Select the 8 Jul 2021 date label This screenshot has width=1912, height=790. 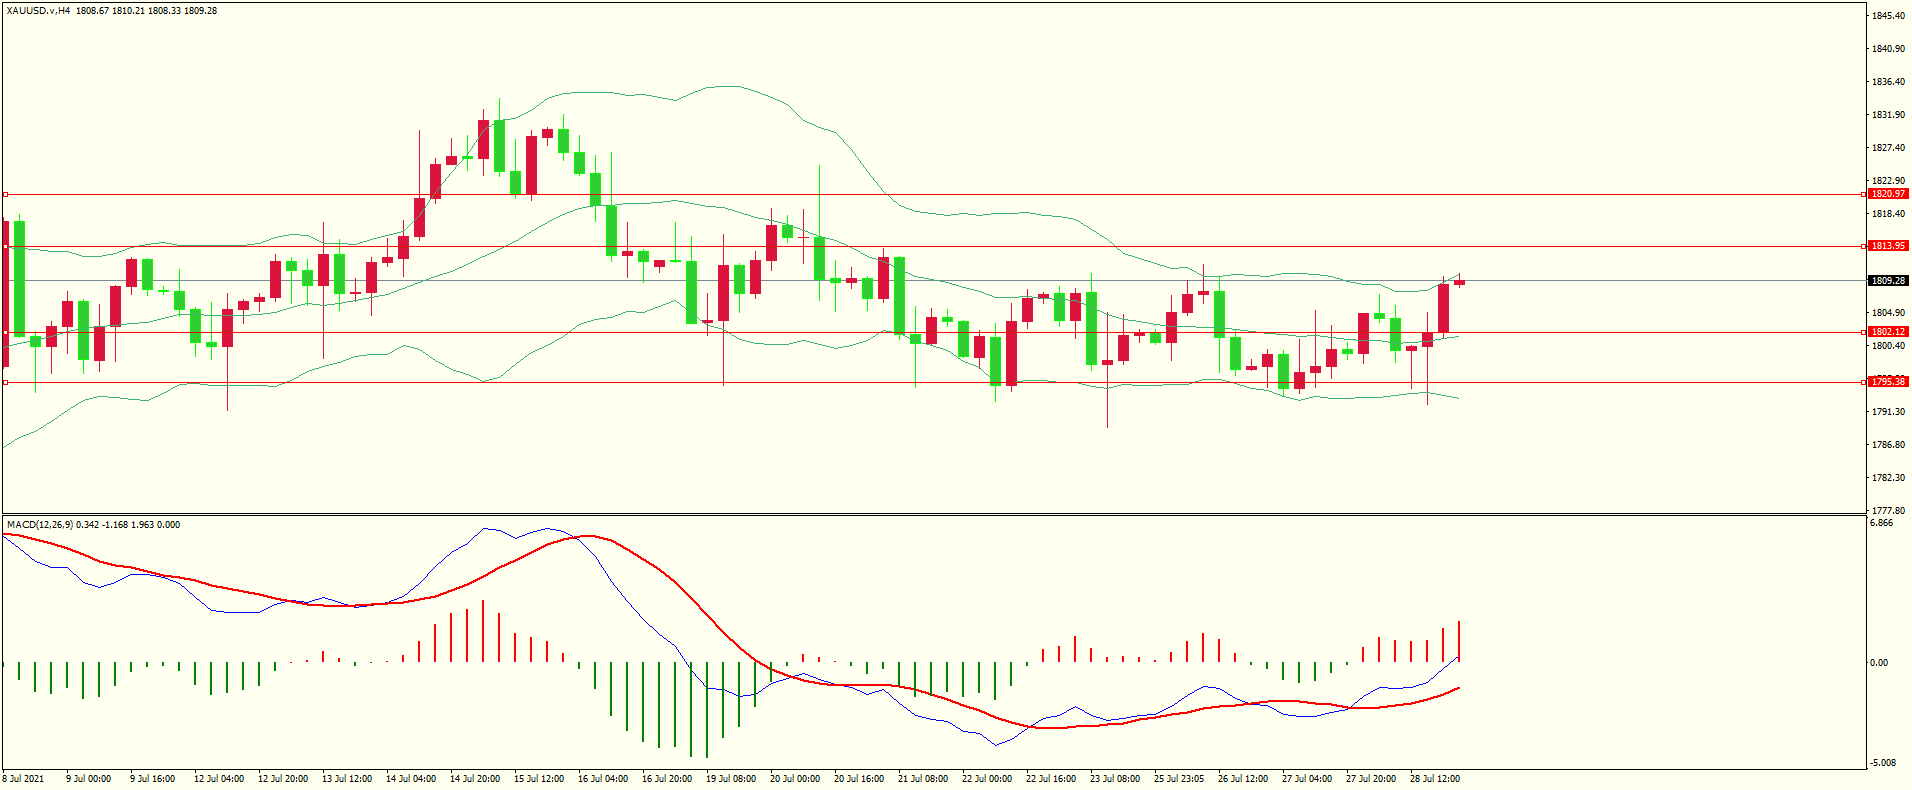[24, 779]
